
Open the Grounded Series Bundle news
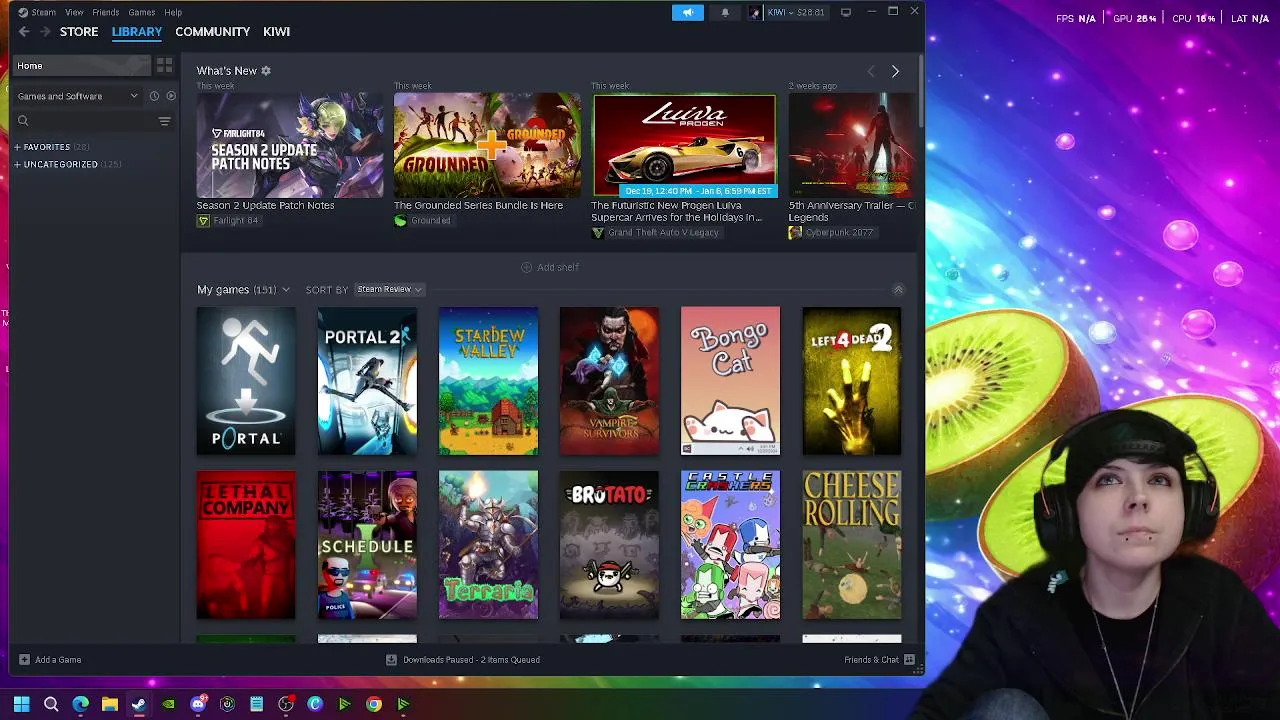tap(487, 145)
